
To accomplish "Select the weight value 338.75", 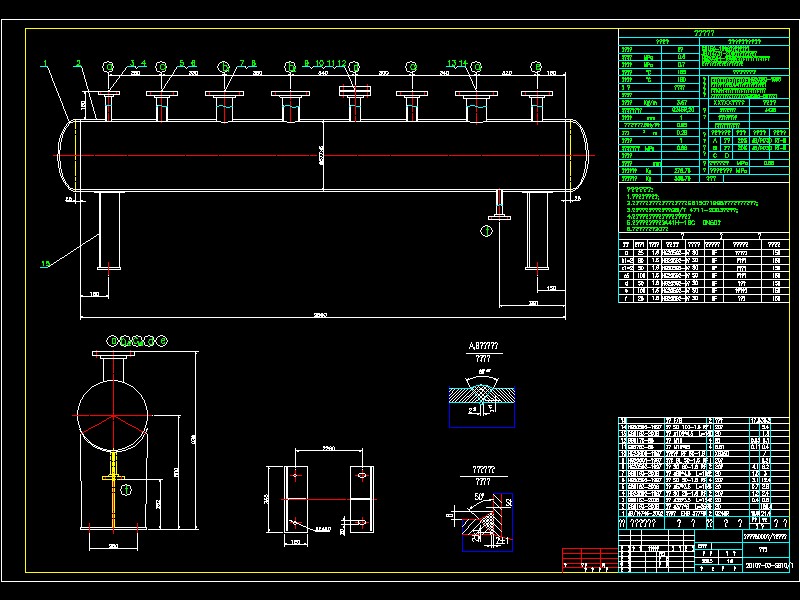I will coord(681,179).
